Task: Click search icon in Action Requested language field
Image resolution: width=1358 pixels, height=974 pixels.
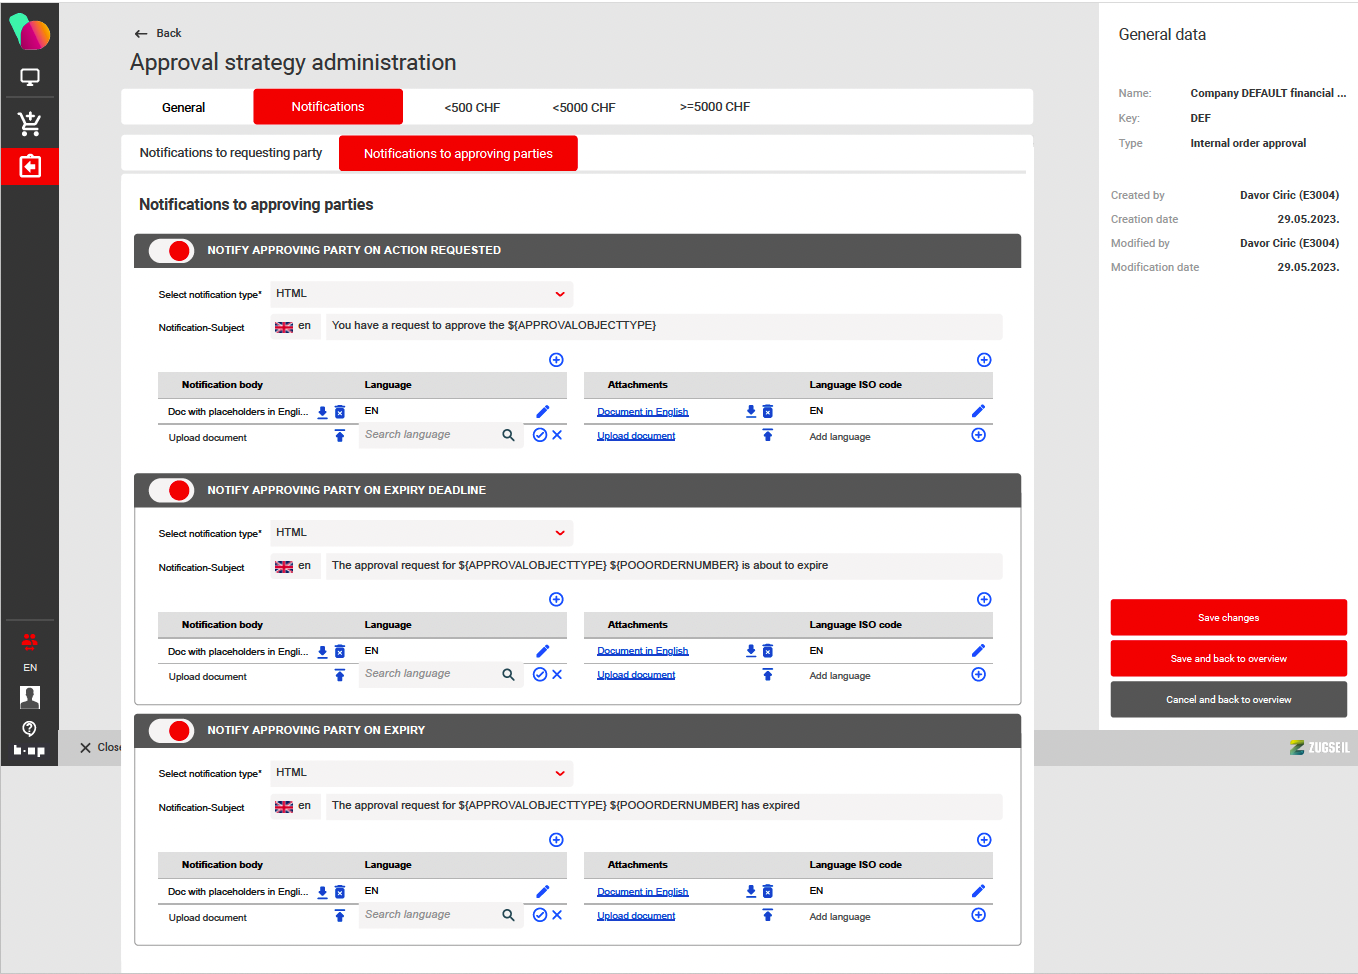Action: point(508,435)
